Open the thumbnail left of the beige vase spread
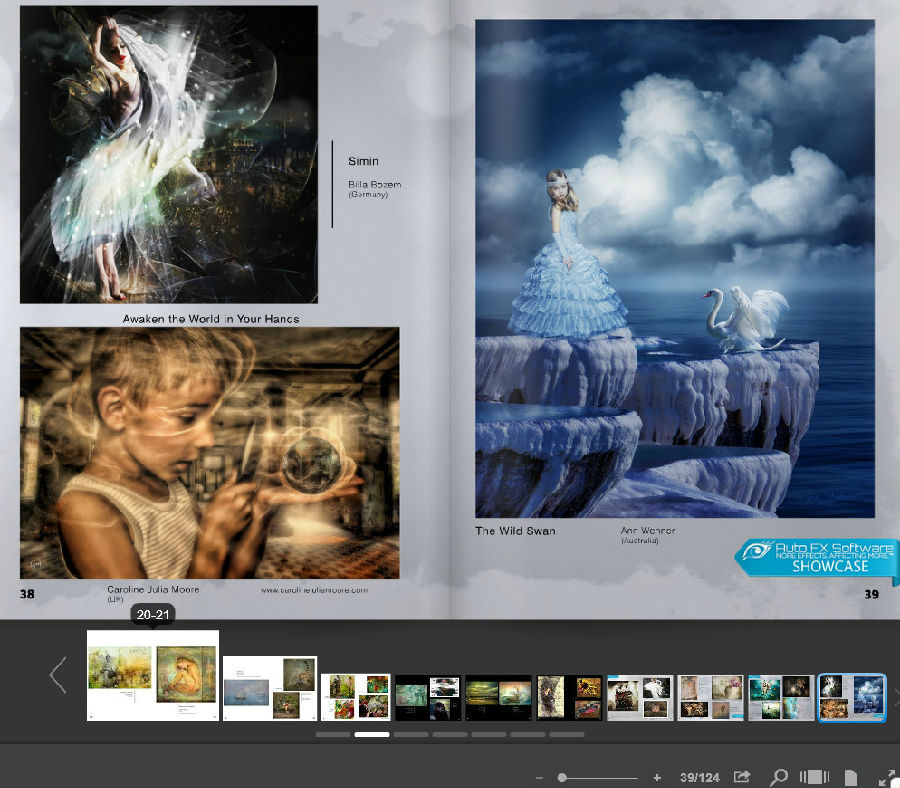This screenshot has width=900, height=788. coord(639,697)
